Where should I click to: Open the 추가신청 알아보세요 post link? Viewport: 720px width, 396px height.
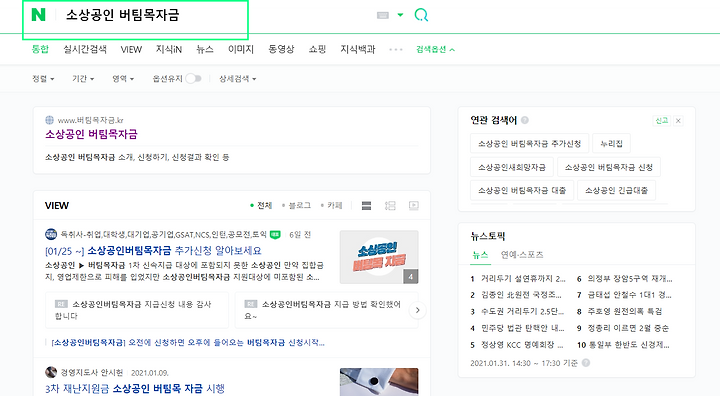point(153,251)
